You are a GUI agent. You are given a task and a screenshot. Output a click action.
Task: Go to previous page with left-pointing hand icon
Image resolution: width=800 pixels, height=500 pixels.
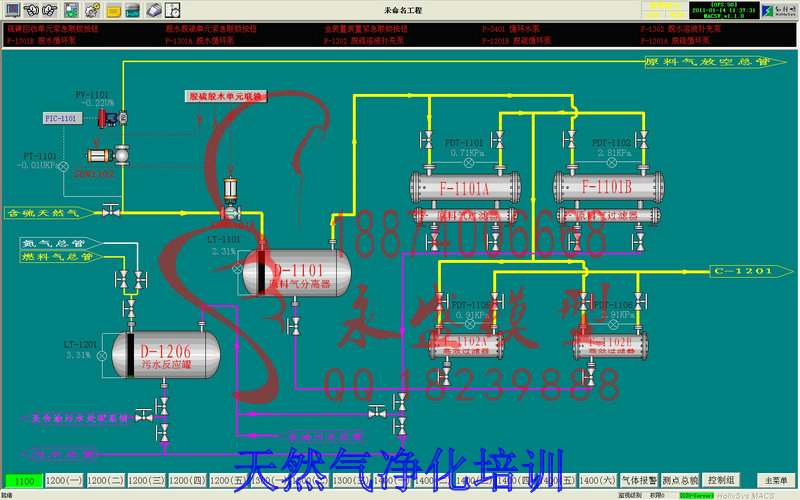click(31, 10)
